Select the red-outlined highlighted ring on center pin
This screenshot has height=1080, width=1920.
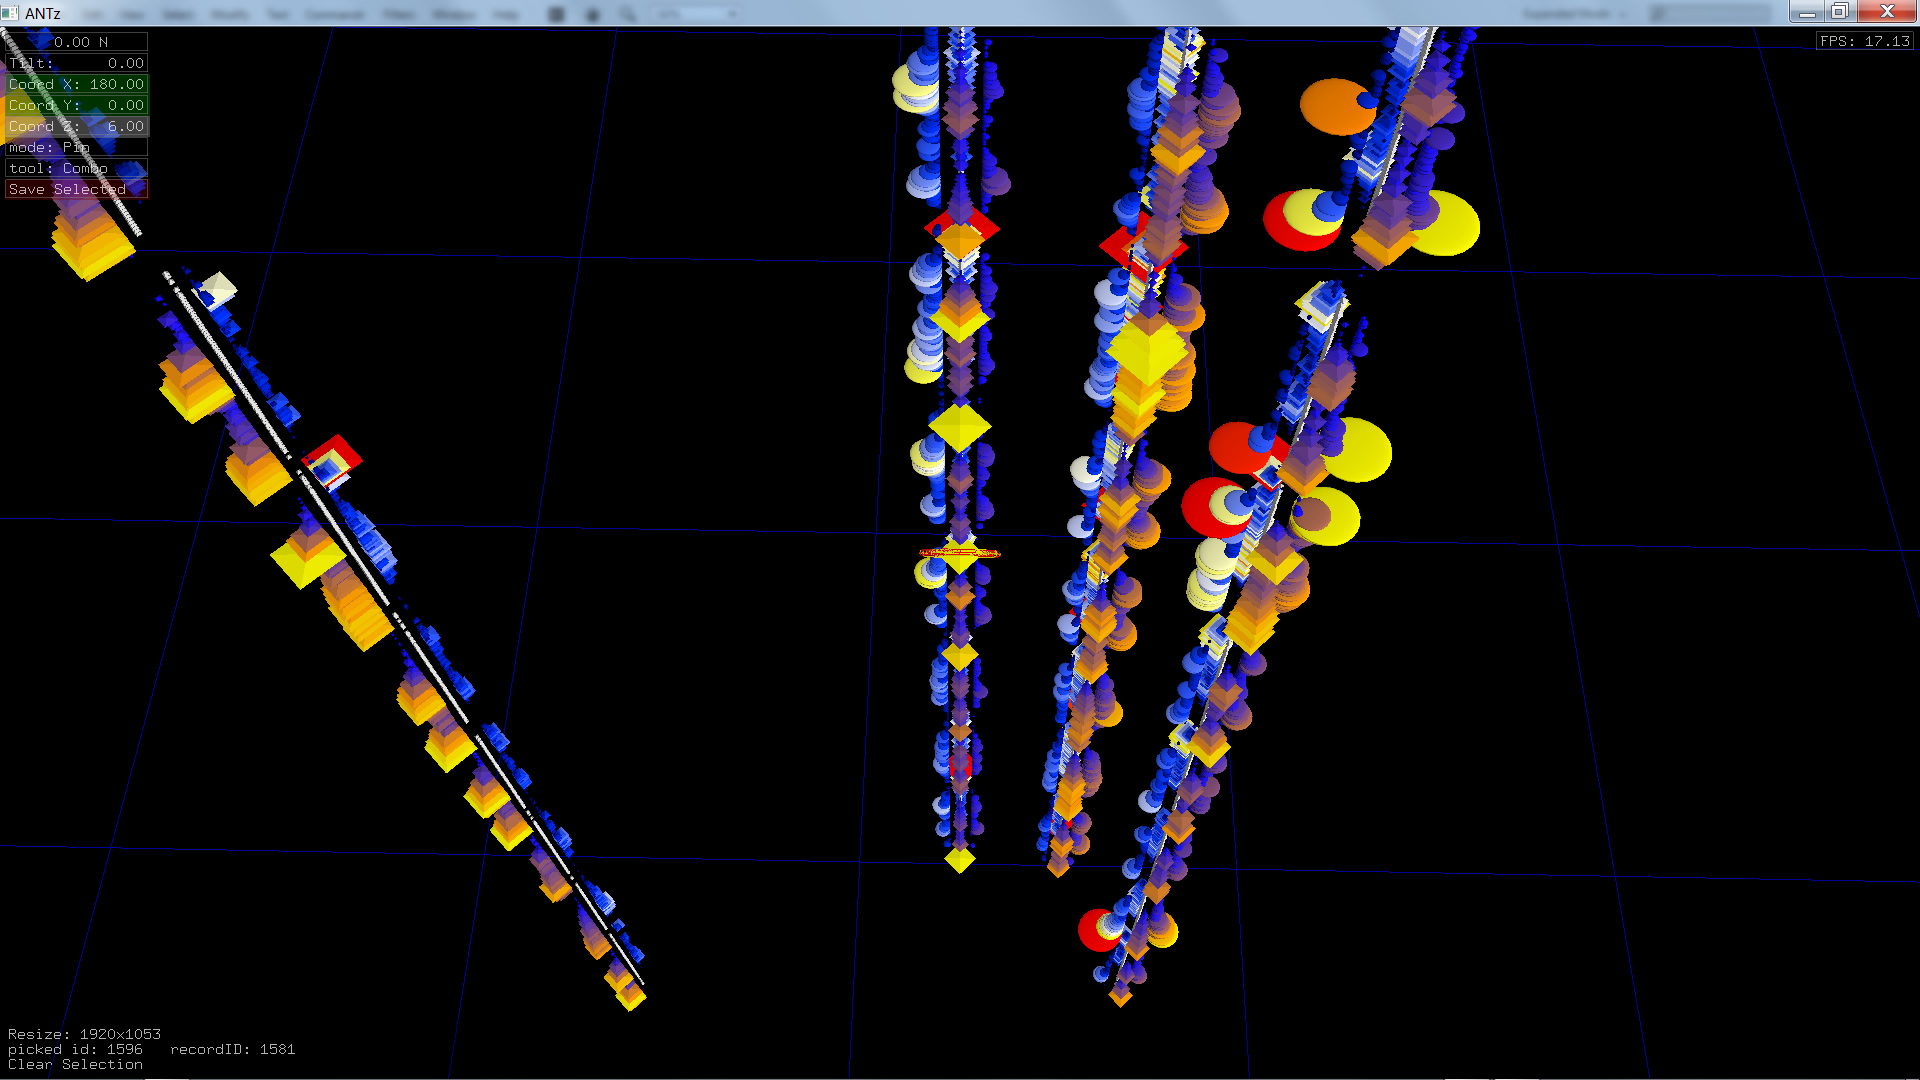(959, 552)
